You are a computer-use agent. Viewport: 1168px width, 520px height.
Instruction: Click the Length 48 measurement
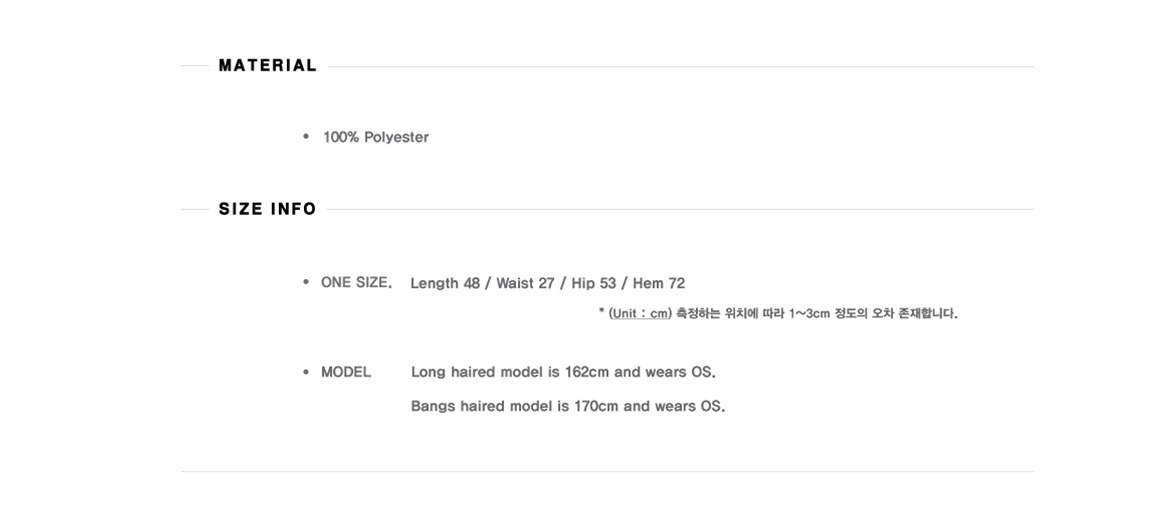click(445, 283)
